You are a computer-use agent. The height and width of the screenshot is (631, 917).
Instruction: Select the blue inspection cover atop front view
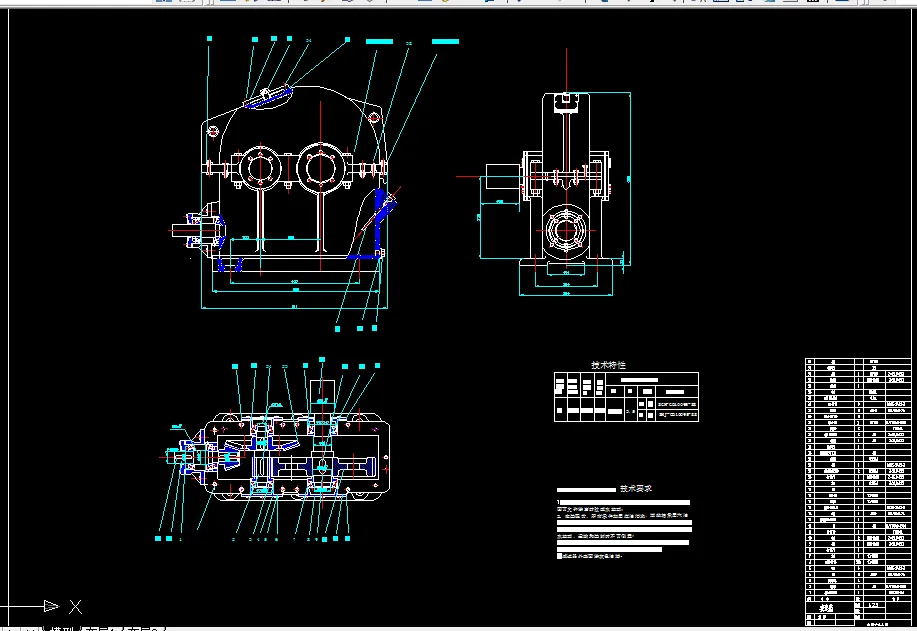(268, 98)
